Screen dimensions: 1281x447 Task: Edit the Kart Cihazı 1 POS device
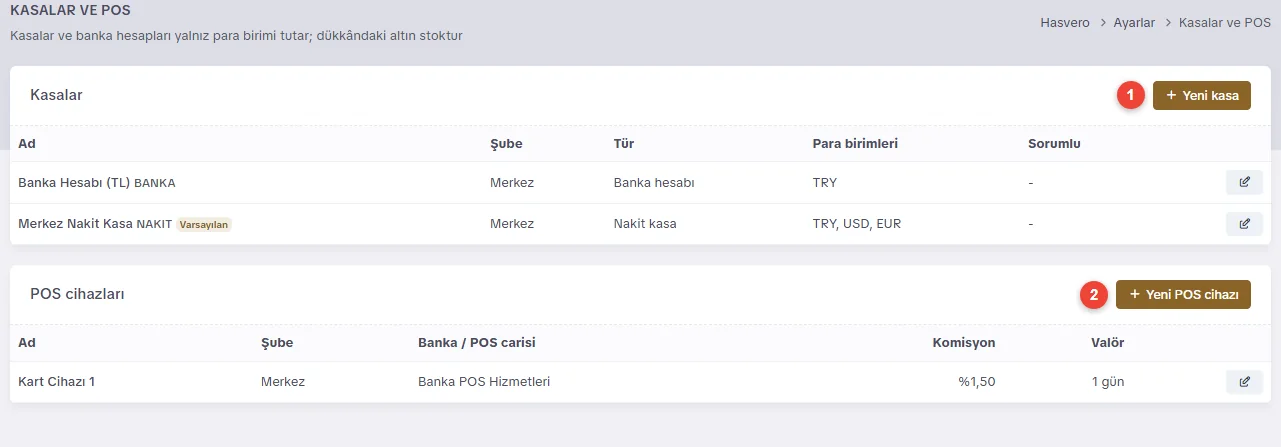1244,382
